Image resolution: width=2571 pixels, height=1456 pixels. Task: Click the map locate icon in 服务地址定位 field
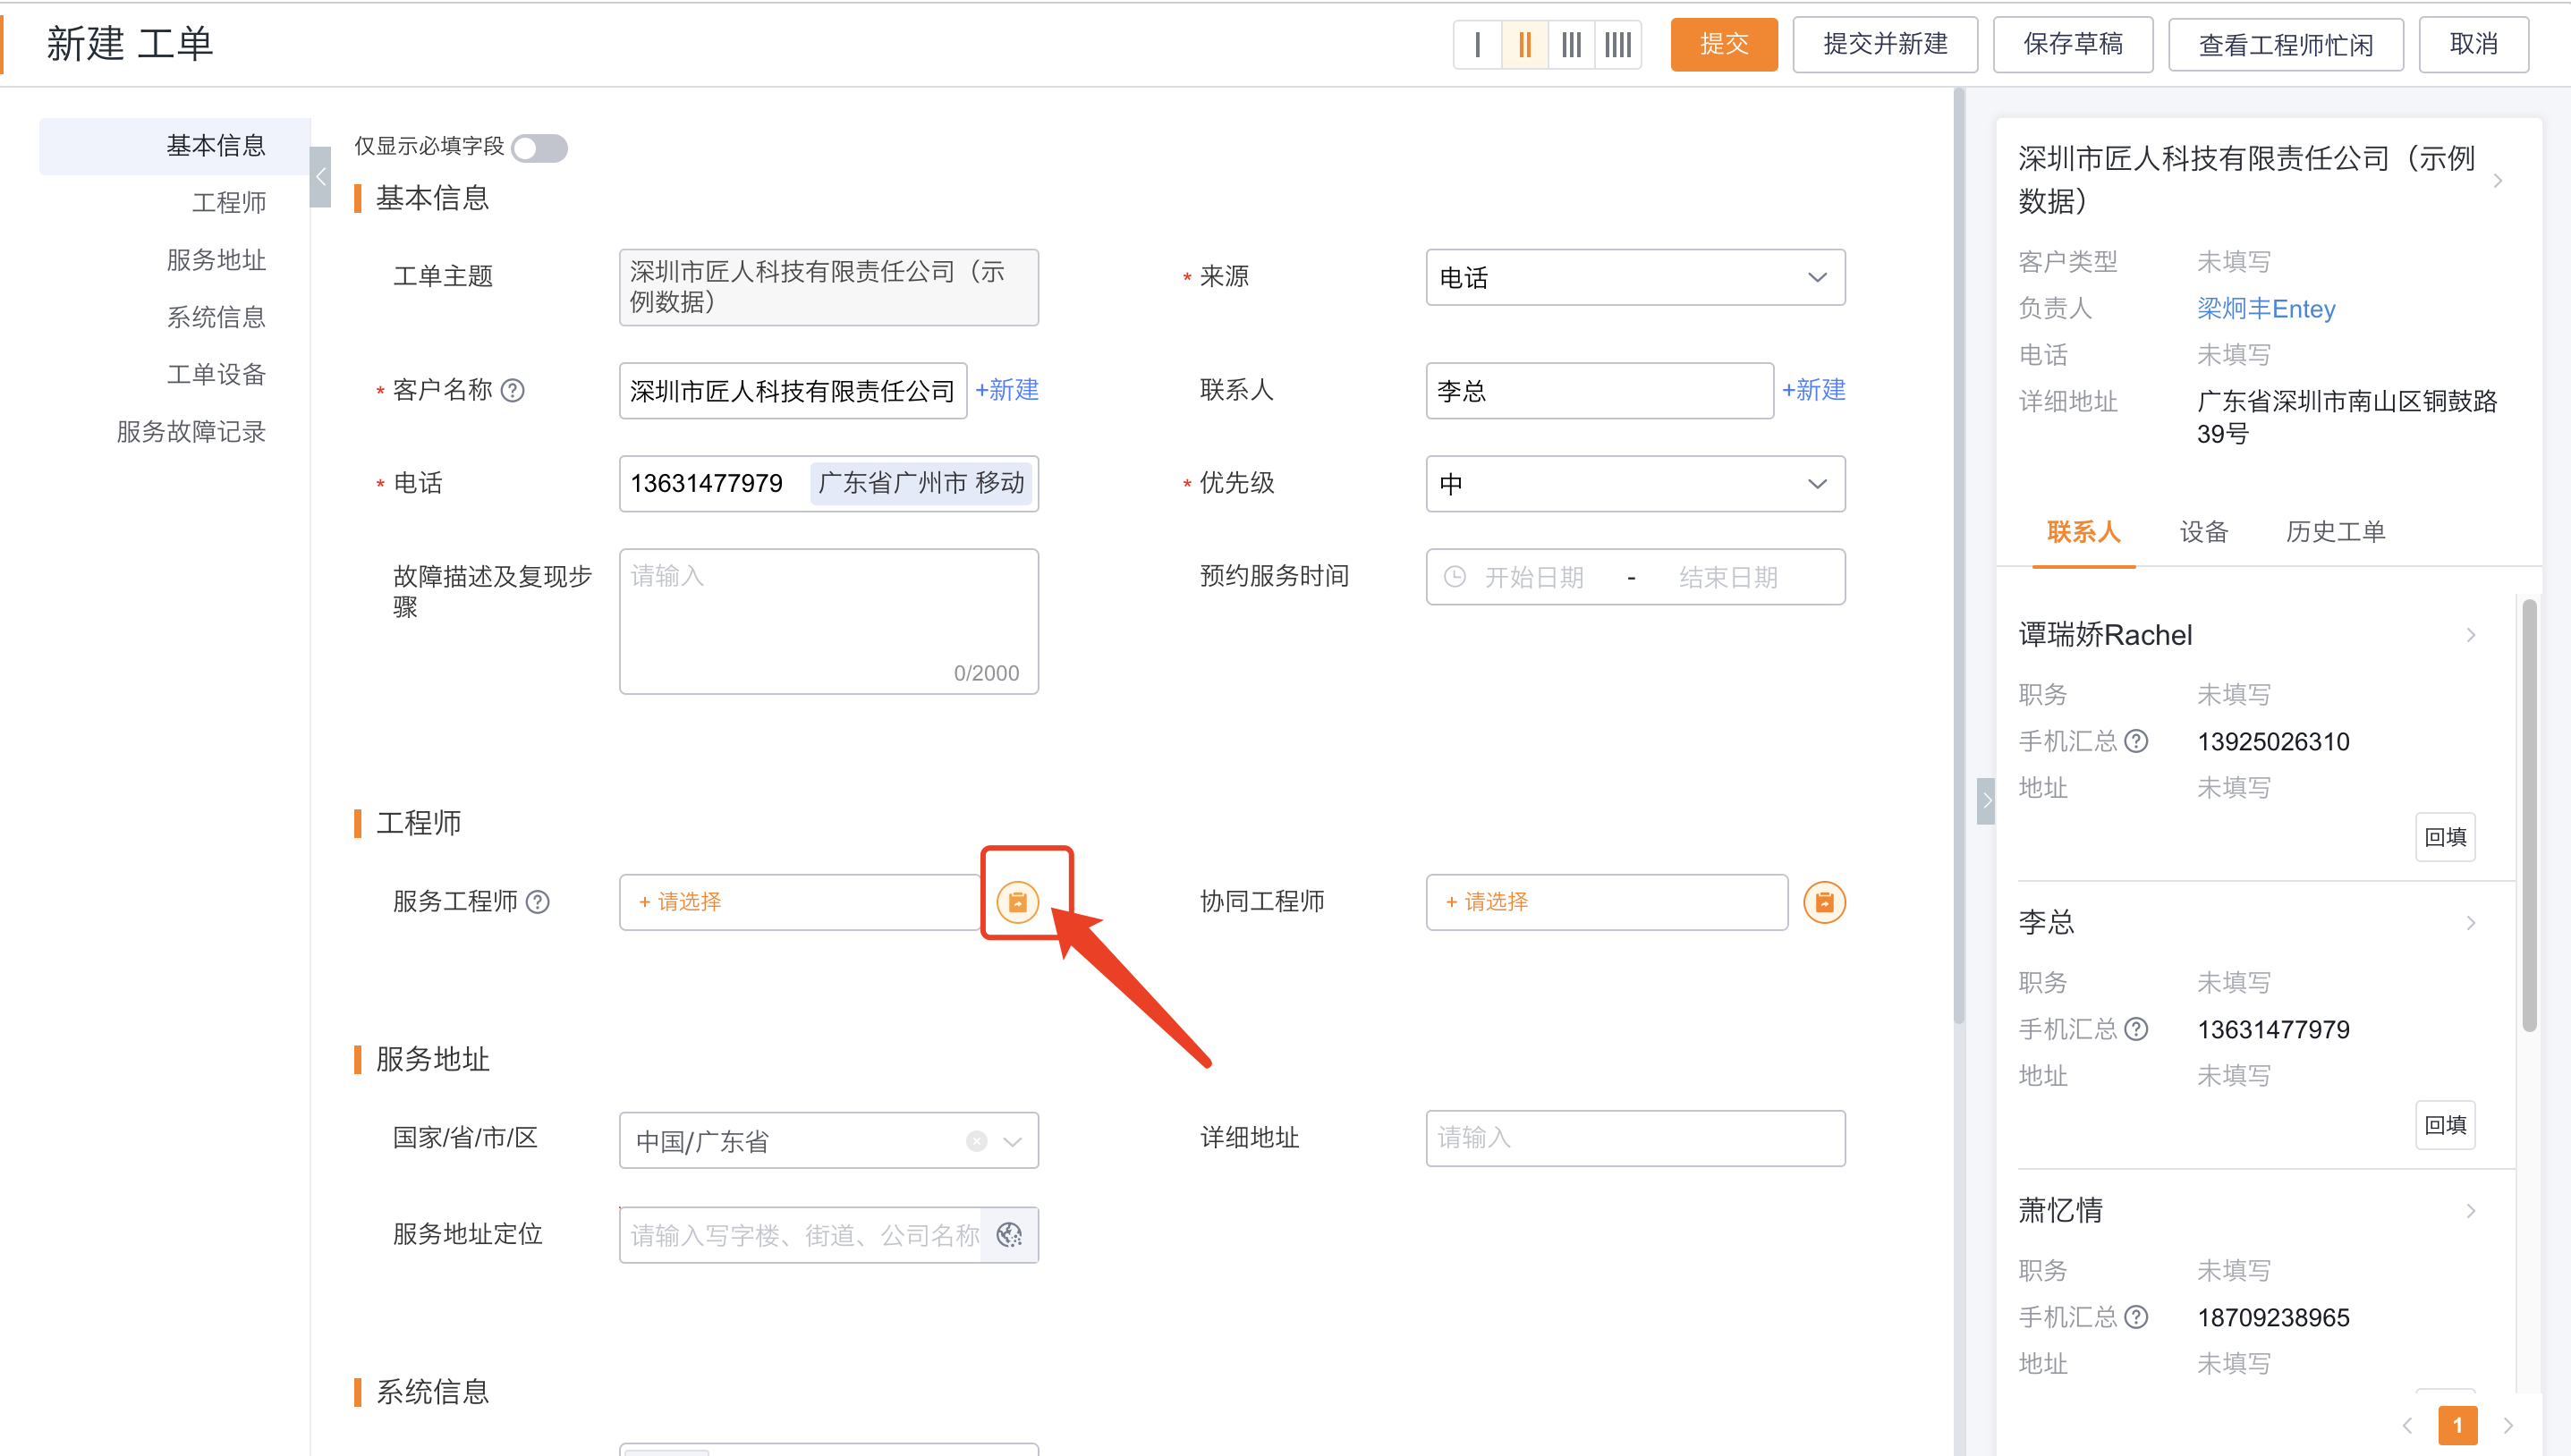pos(1009,1234)
